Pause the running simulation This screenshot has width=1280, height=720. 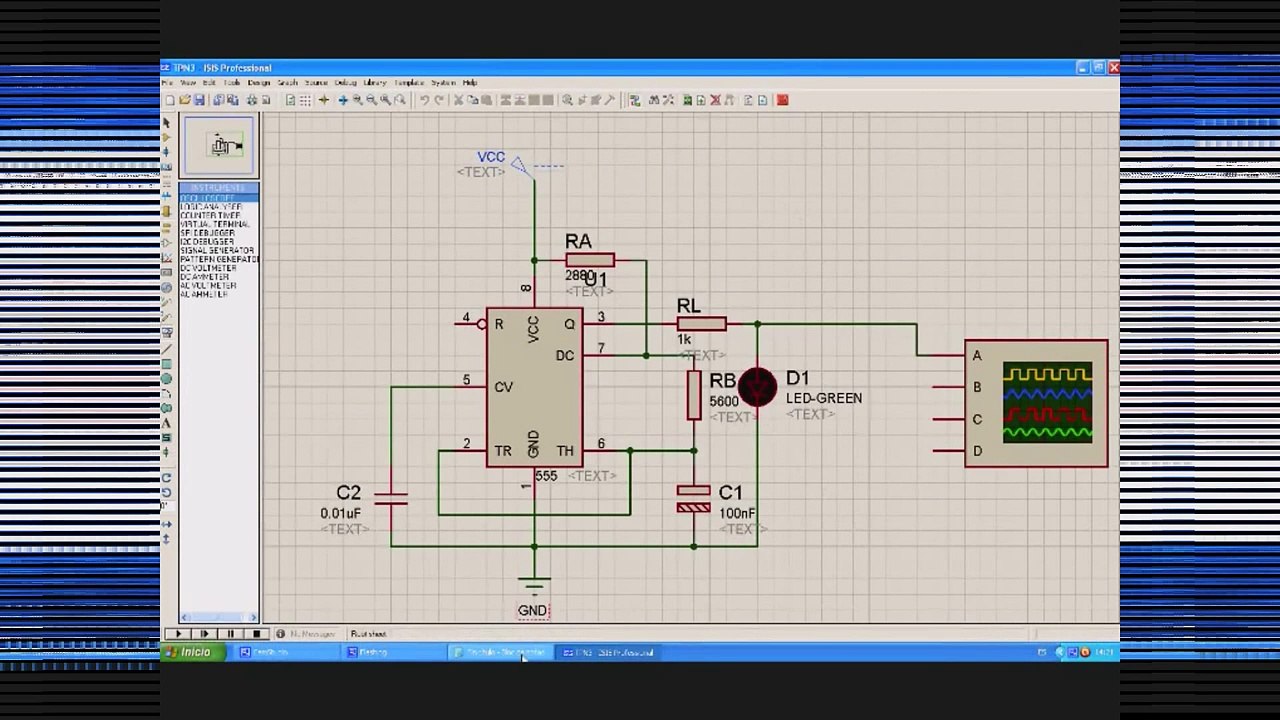click(230, 634)
